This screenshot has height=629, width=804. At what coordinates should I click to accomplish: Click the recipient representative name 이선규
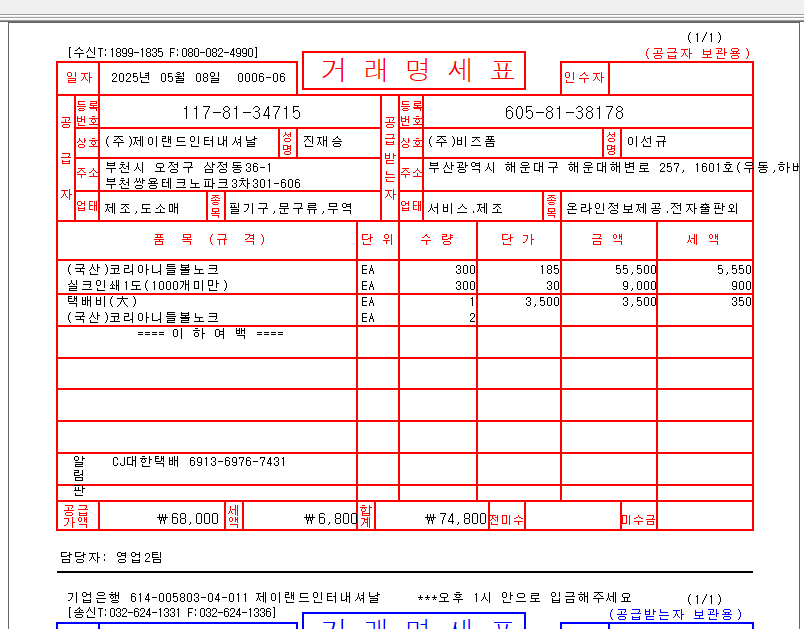pos(646,142)
